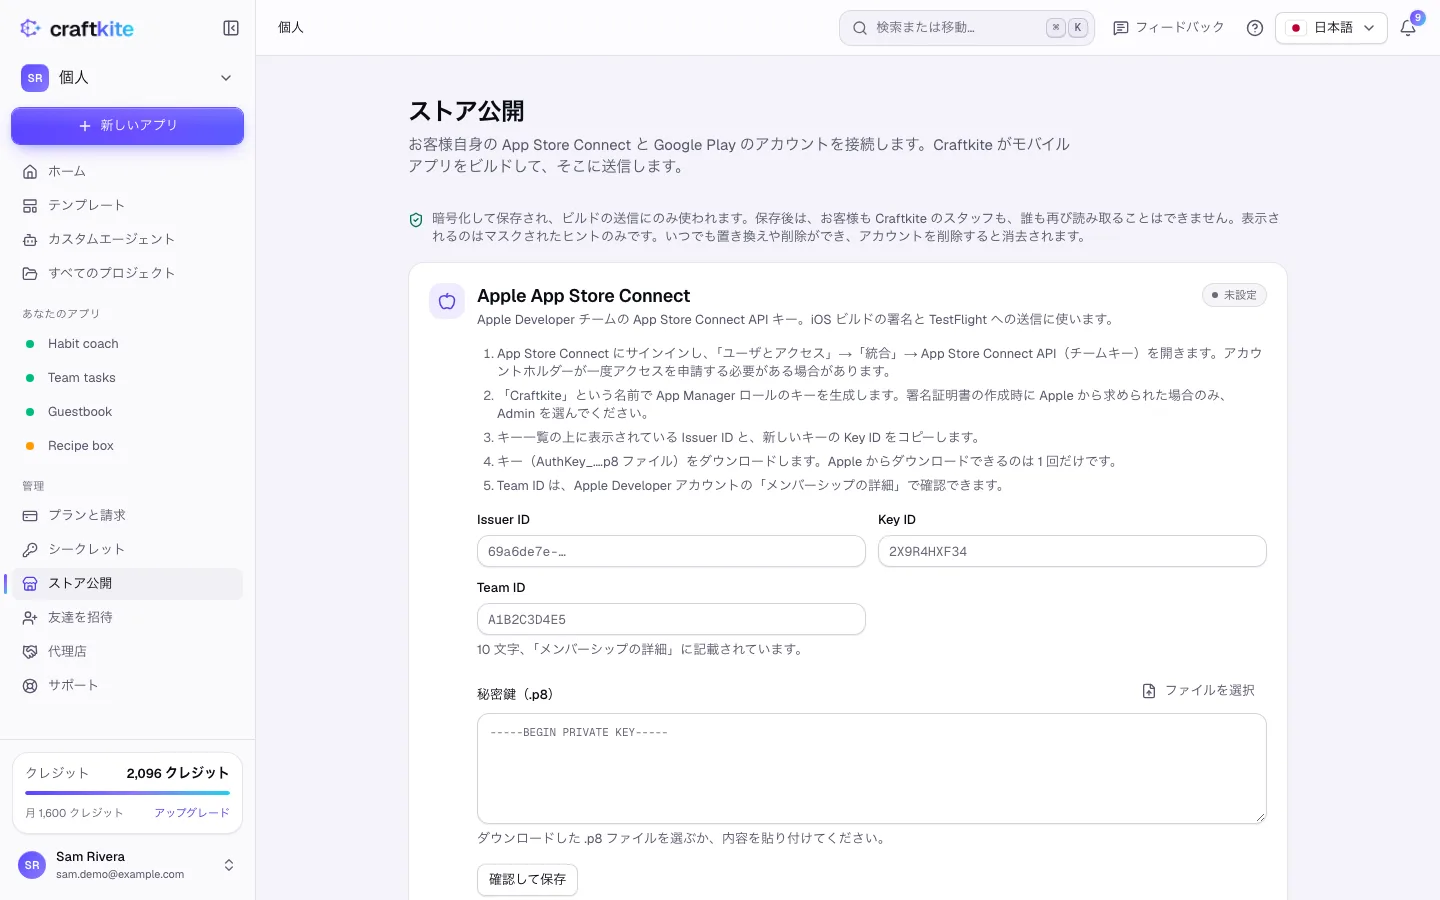Click the すべてのプロジェクト folder icon
This screenshot has height=900, width=1440.
point(30,273)
